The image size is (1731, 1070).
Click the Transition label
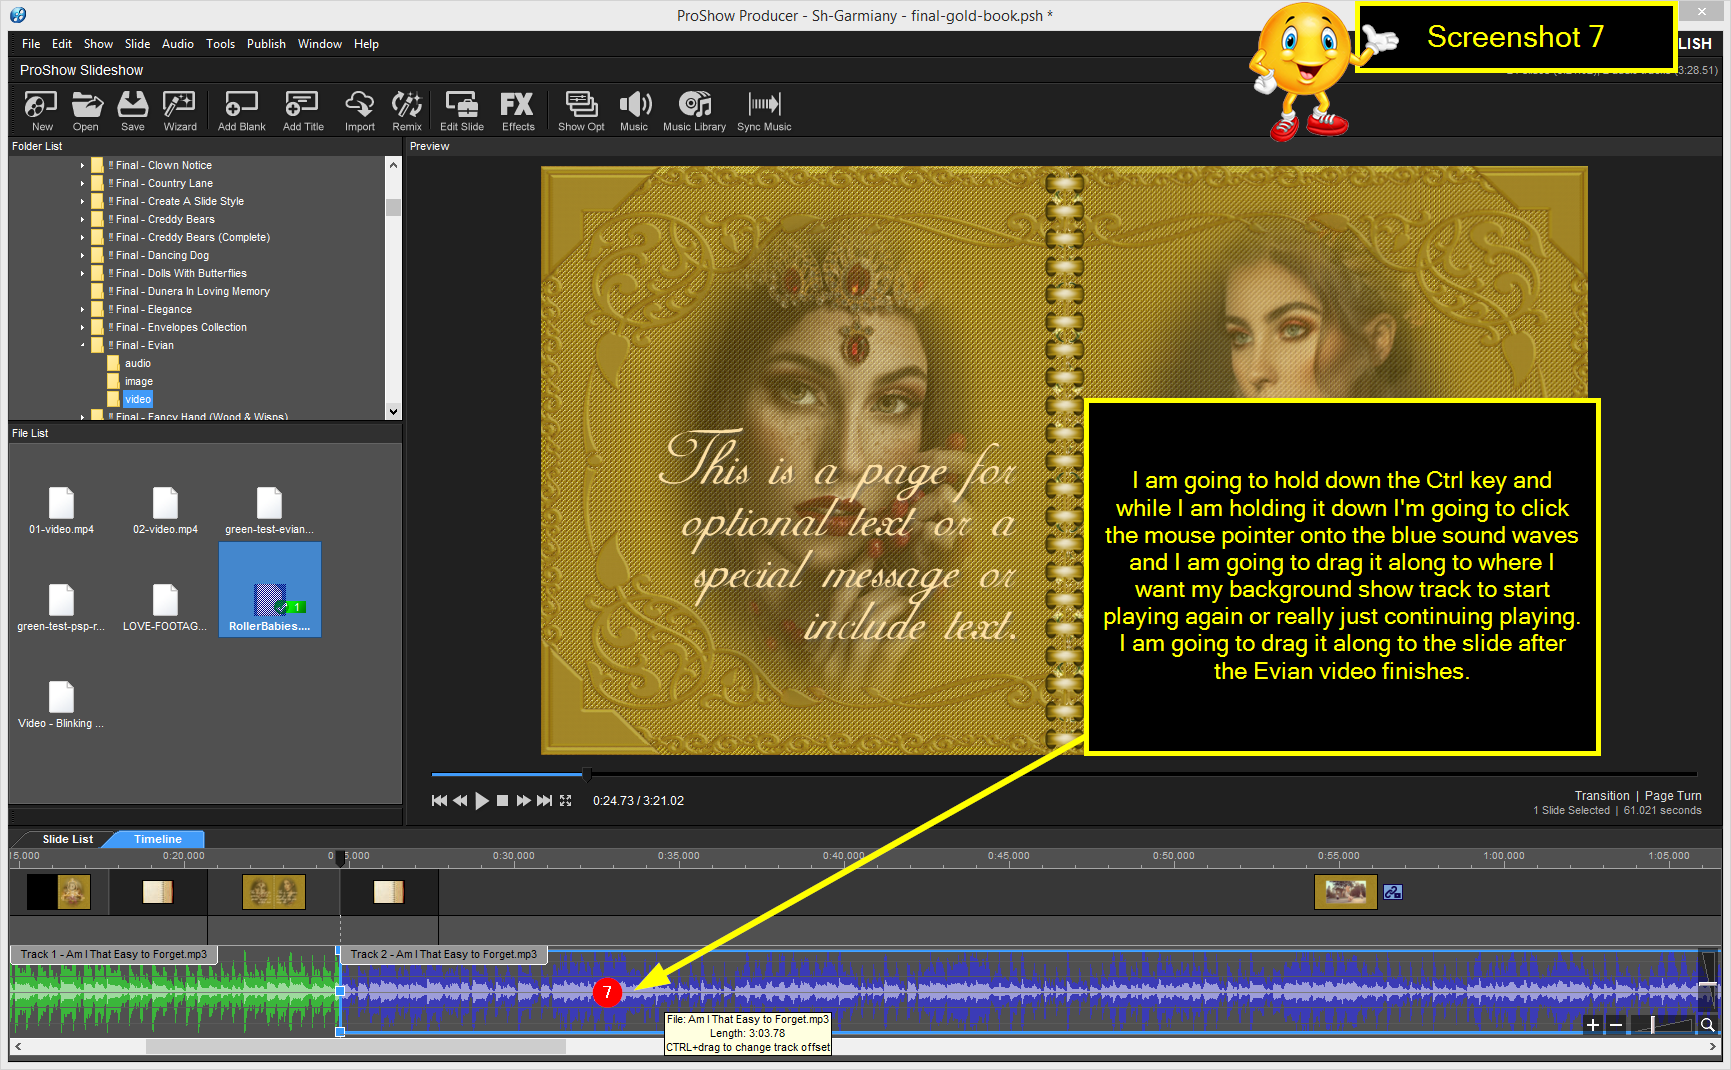click(x=1601, y=796)
